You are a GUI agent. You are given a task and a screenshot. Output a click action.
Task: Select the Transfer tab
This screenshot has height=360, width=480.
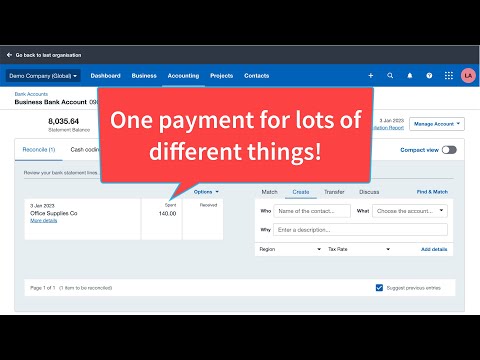click(334, 192)
